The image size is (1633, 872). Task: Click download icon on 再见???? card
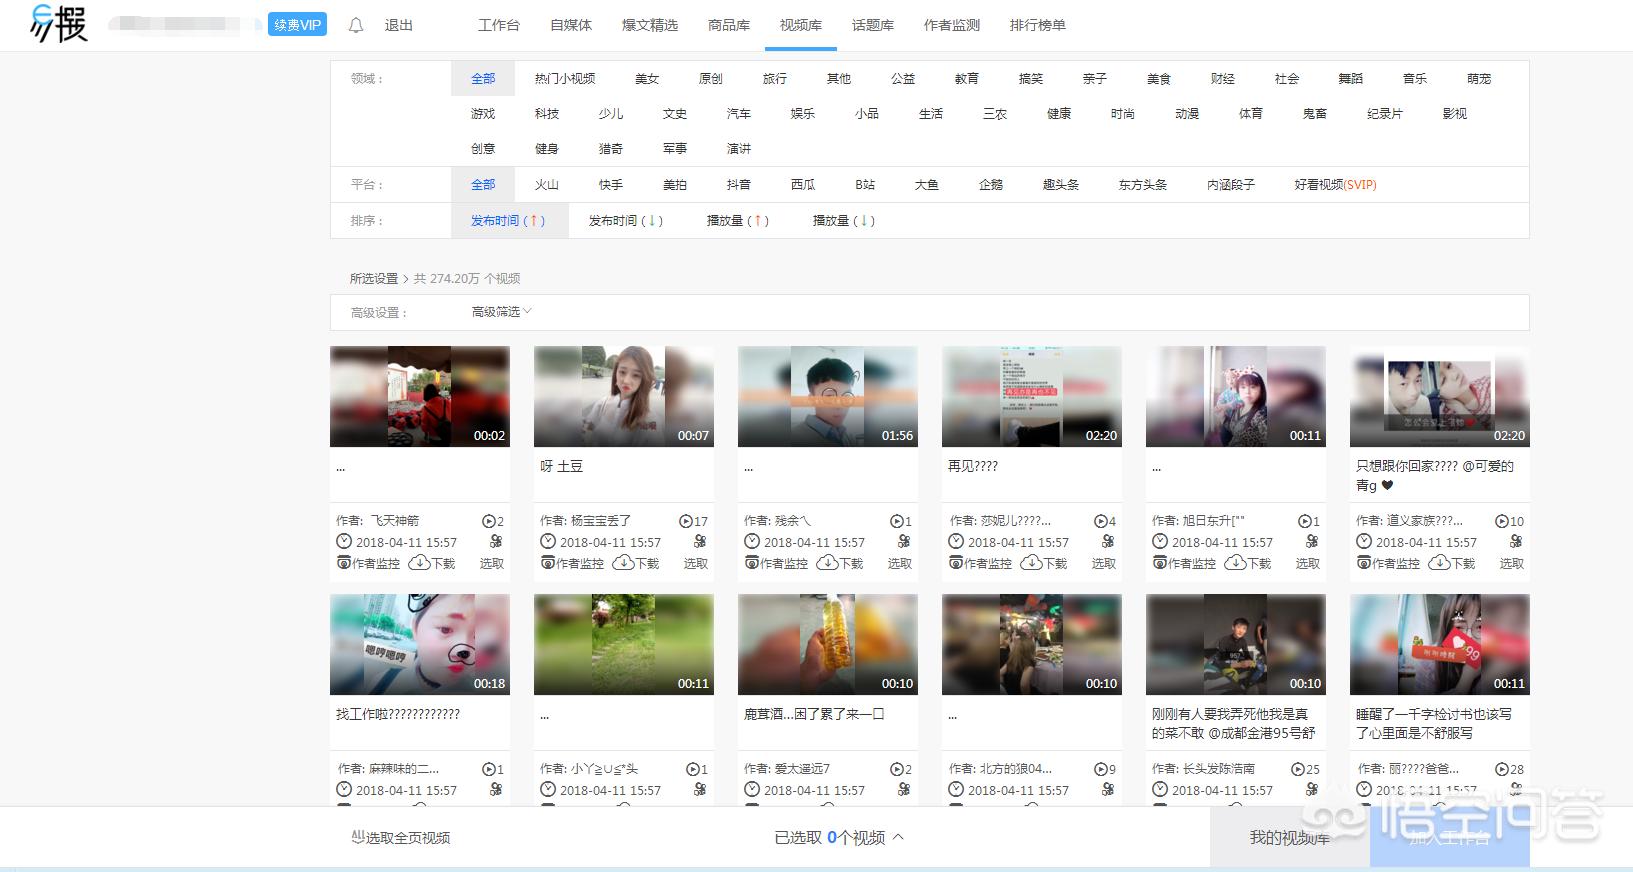(x=1032, y=563)
